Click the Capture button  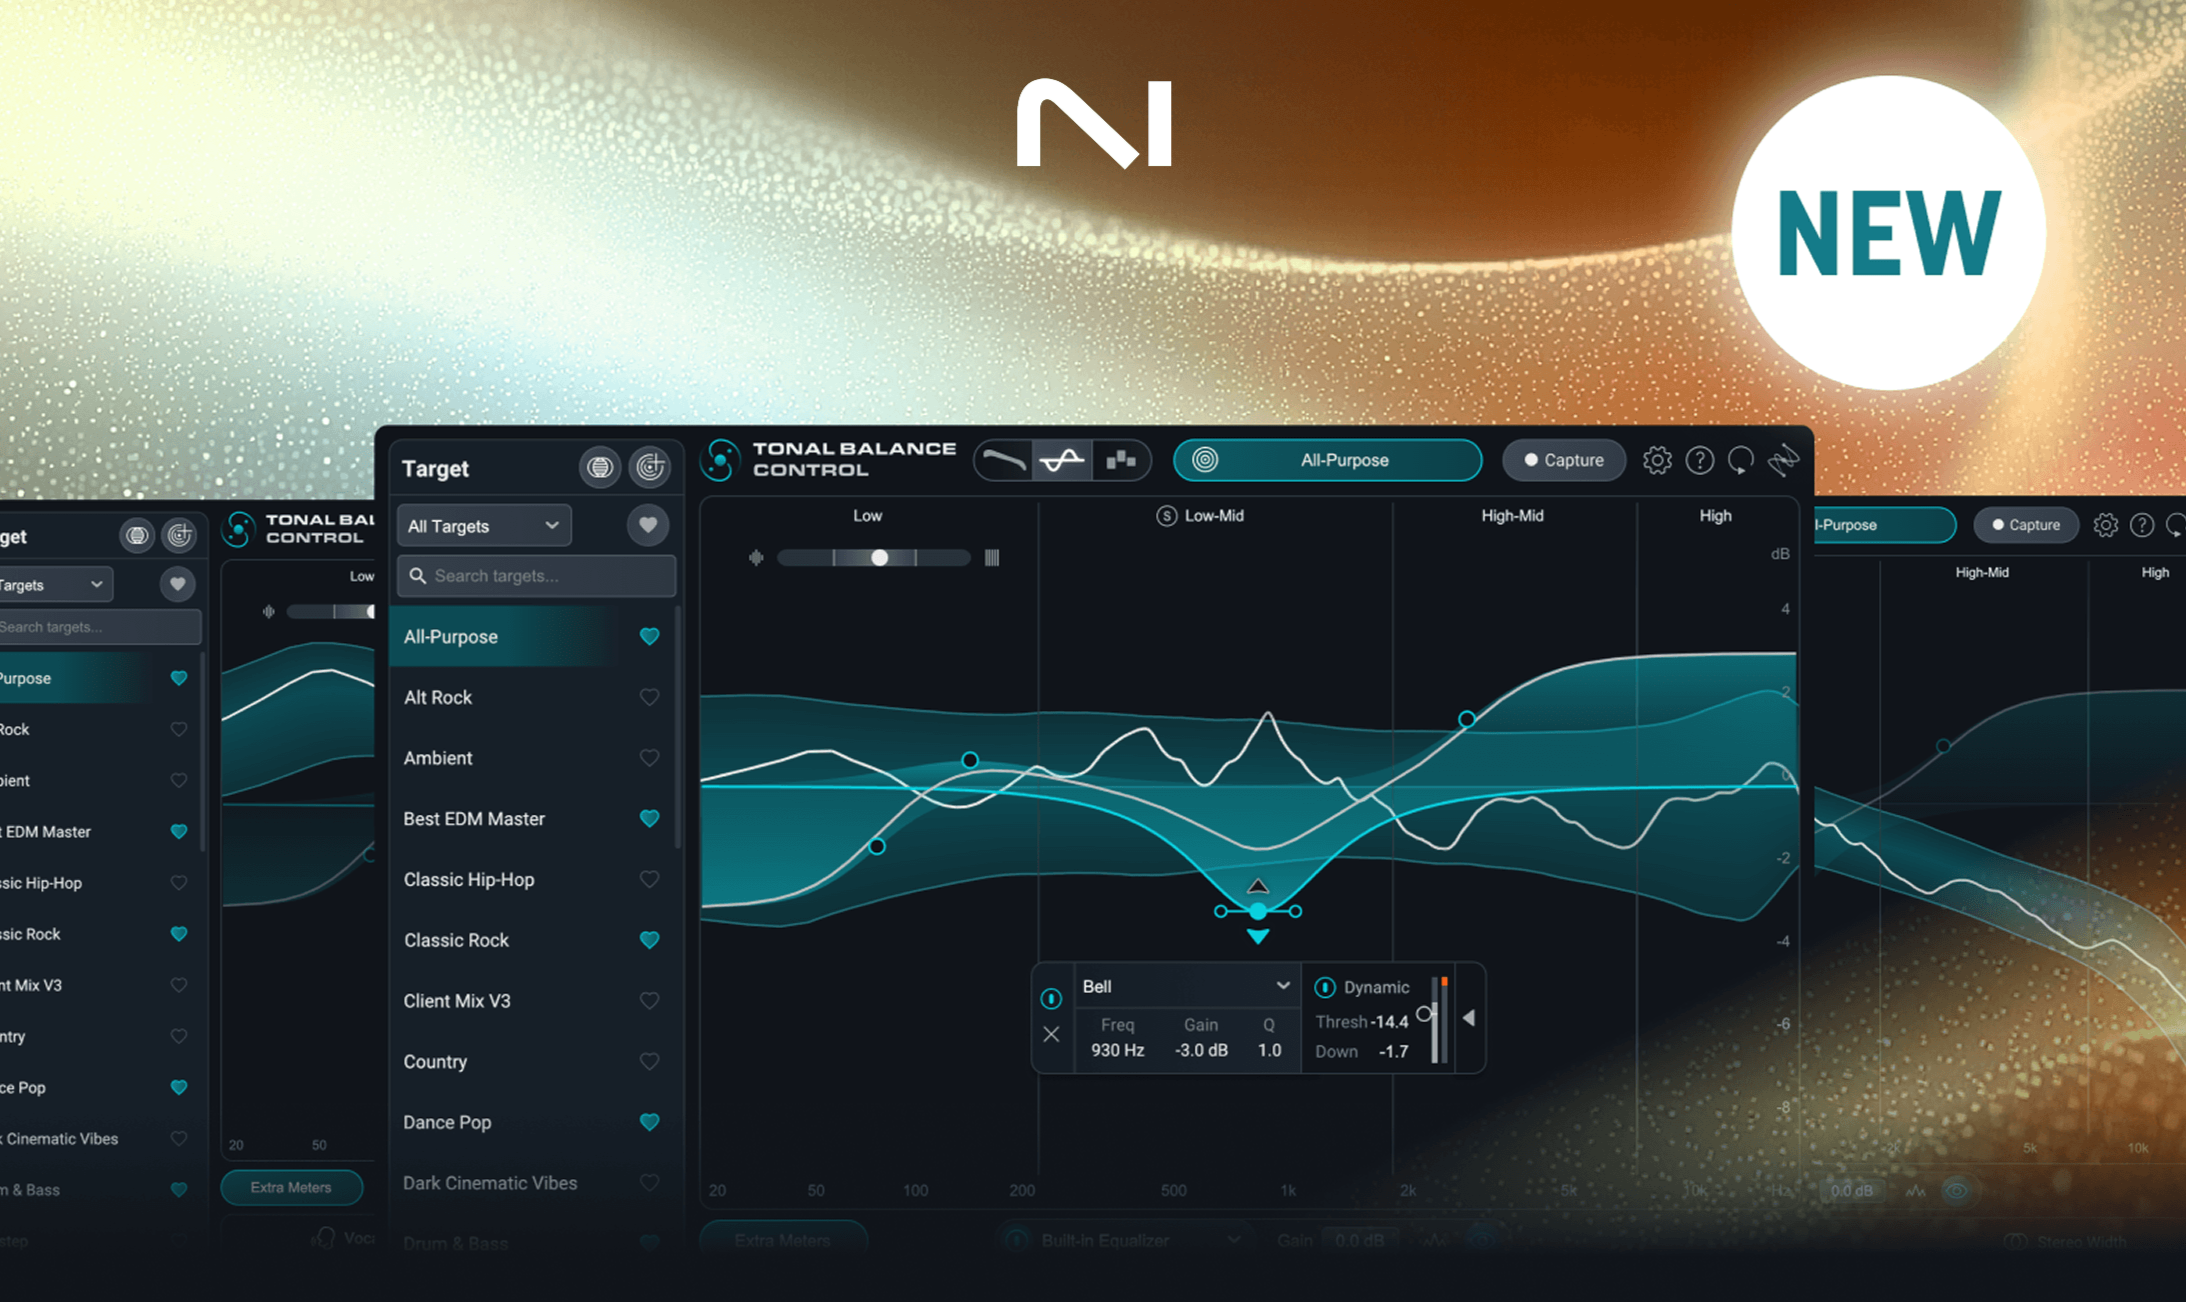click(1563, 460)
